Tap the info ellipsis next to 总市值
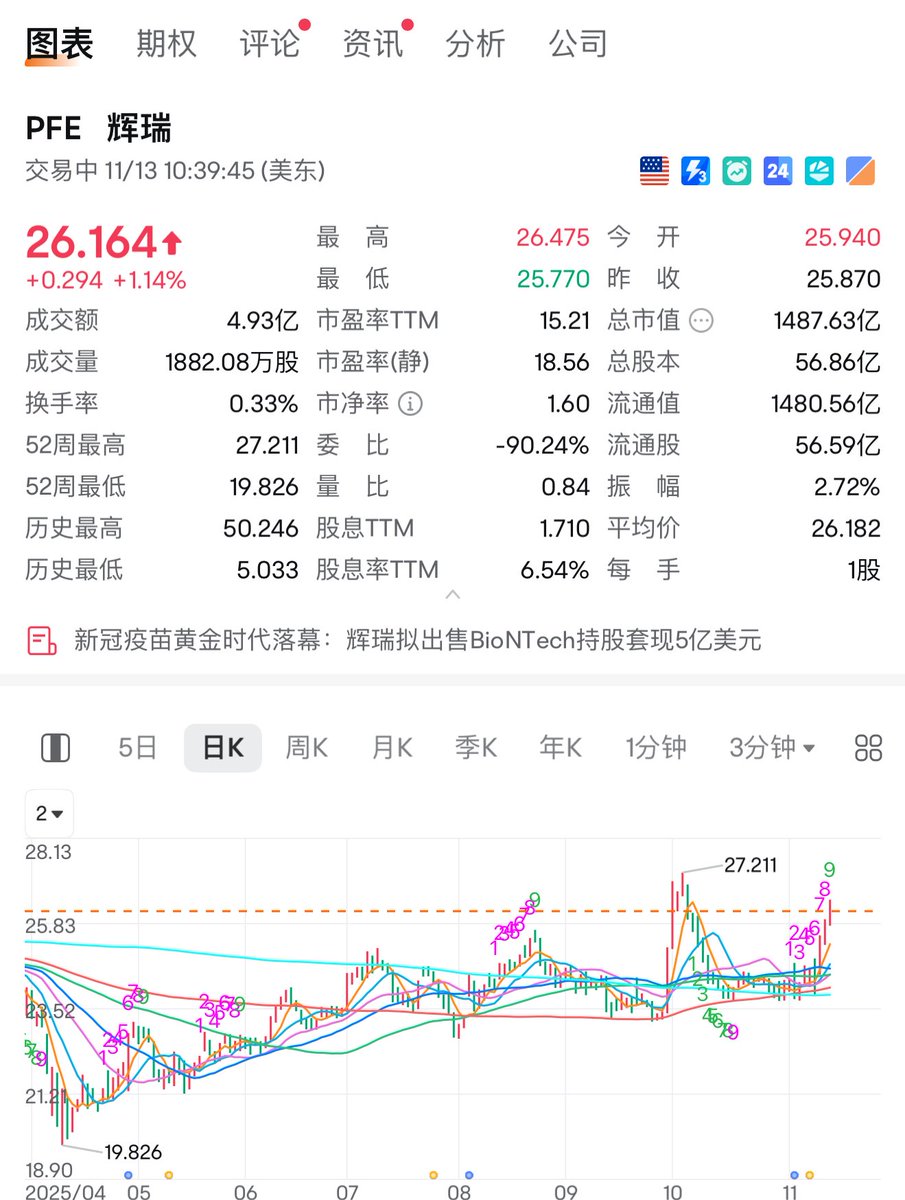The image size is (905, 1200). (702, 321)
